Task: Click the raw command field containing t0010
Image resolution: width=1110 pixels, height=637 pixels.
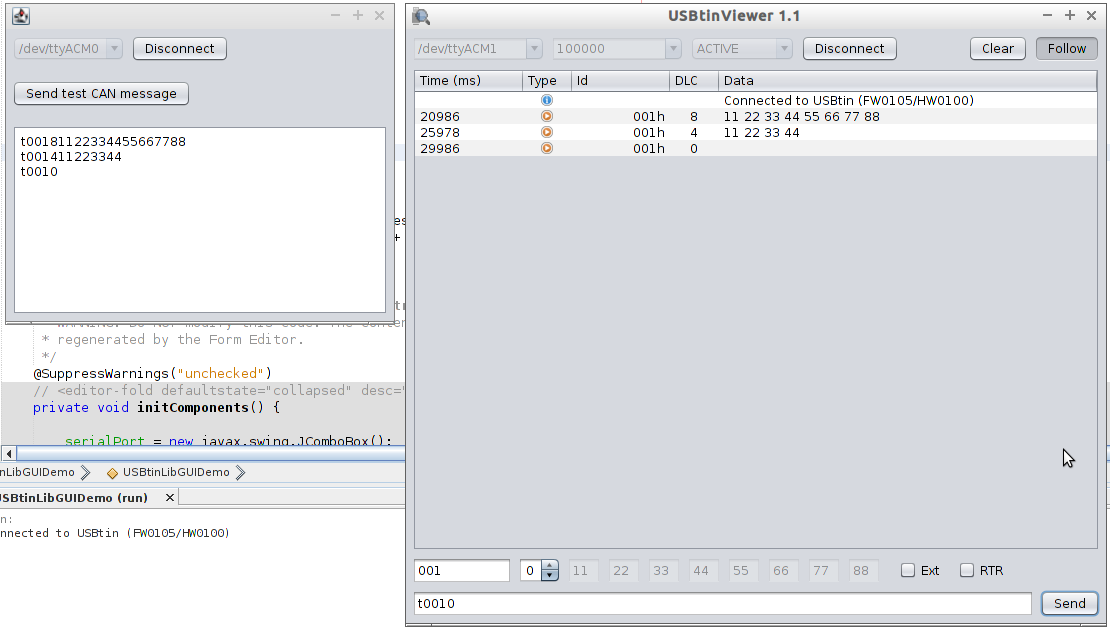Action: tap(723, 604)
